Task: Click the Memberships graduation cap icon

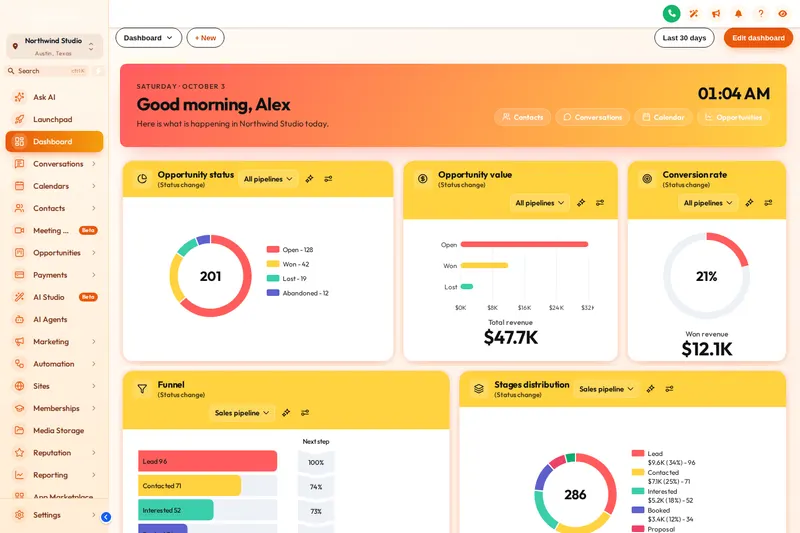Action: [x=19, y=408]
